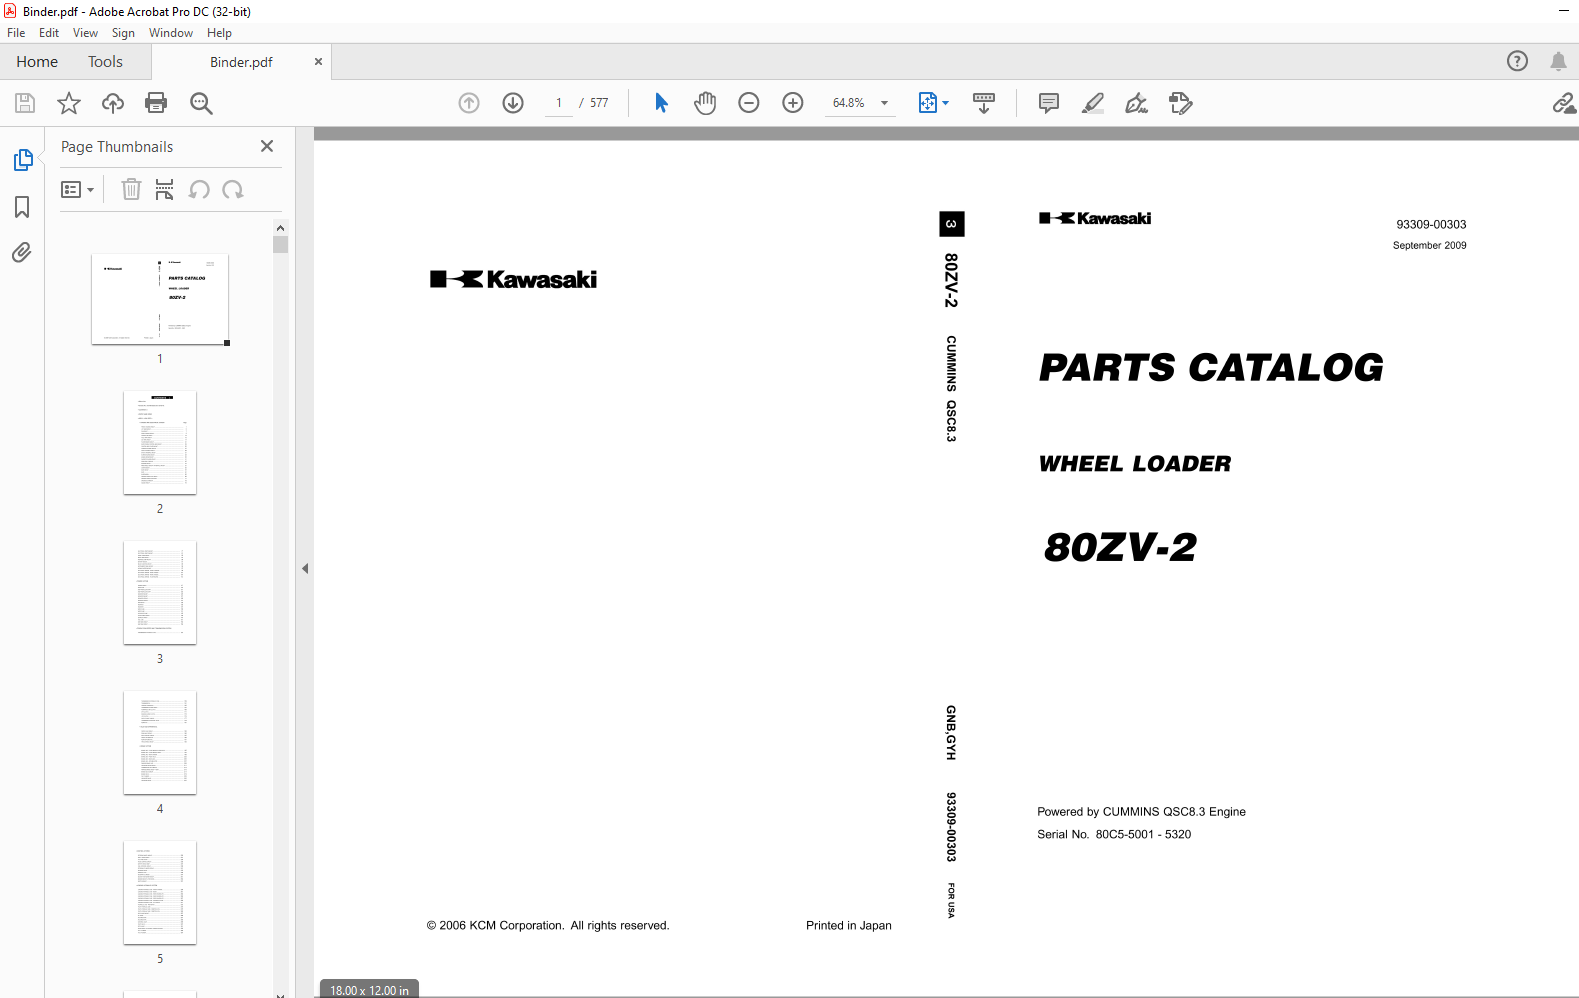This screenshot has height=998, width=1579.
Task: Click thumbnail panel scrollbar up arrow
Action: coord(280,228)
